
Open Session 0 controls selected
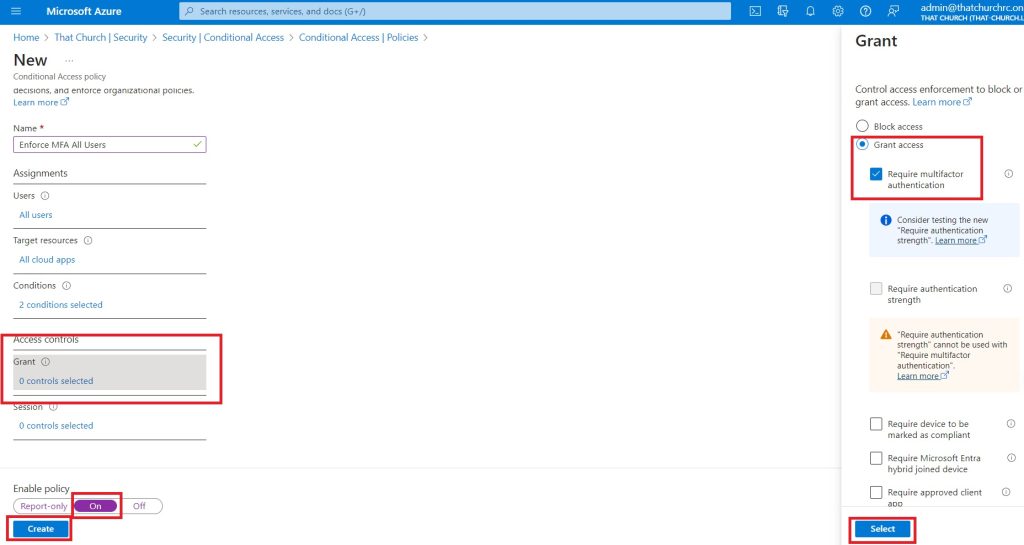[x=56, y=426]
